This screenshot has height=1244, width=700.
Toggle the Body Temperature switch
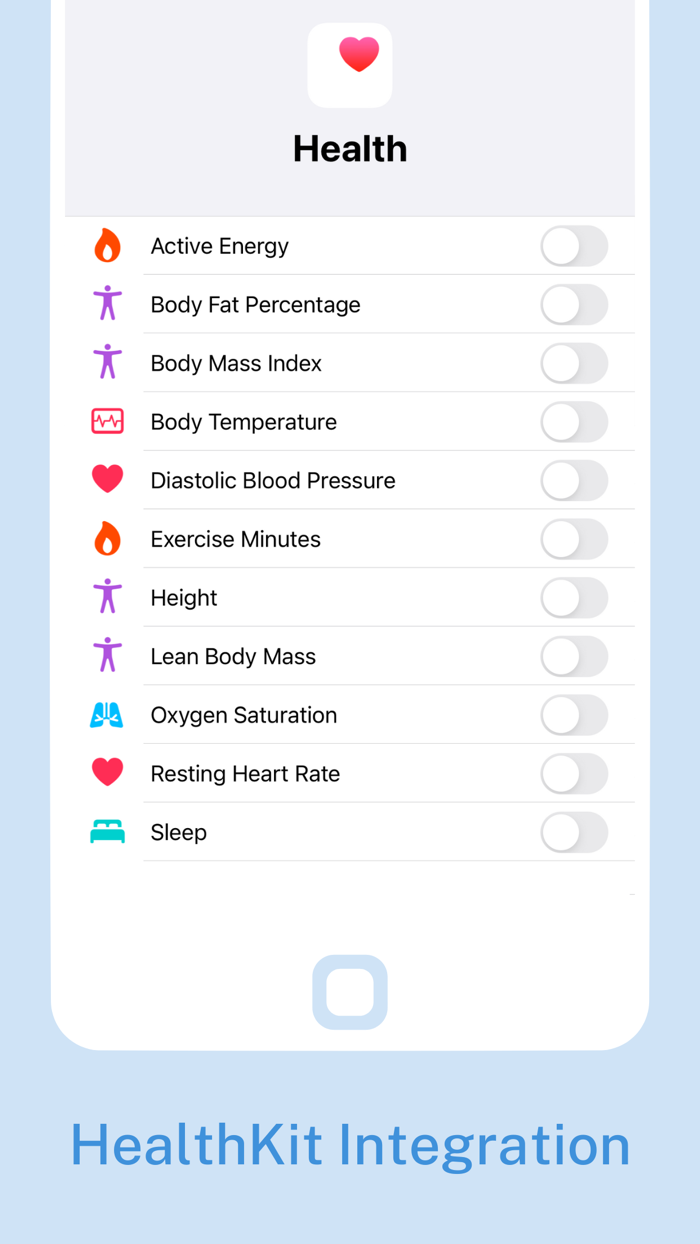pos(575,422)
